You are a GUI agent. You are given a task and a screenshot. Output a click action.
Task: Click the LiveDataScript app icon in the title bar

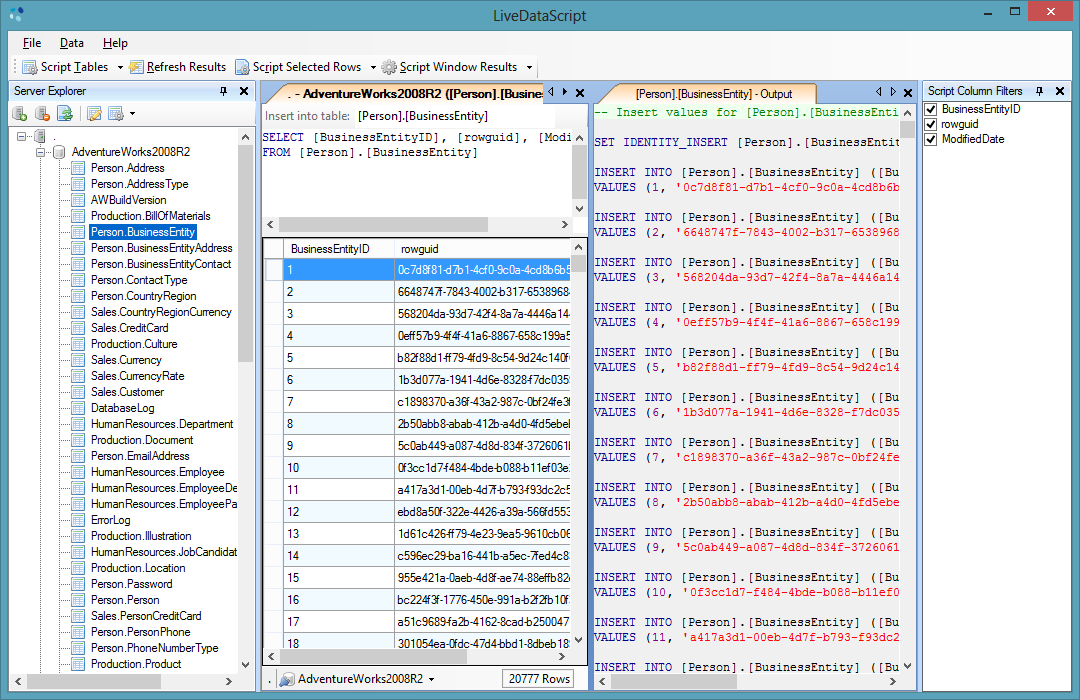pos(17,13)
